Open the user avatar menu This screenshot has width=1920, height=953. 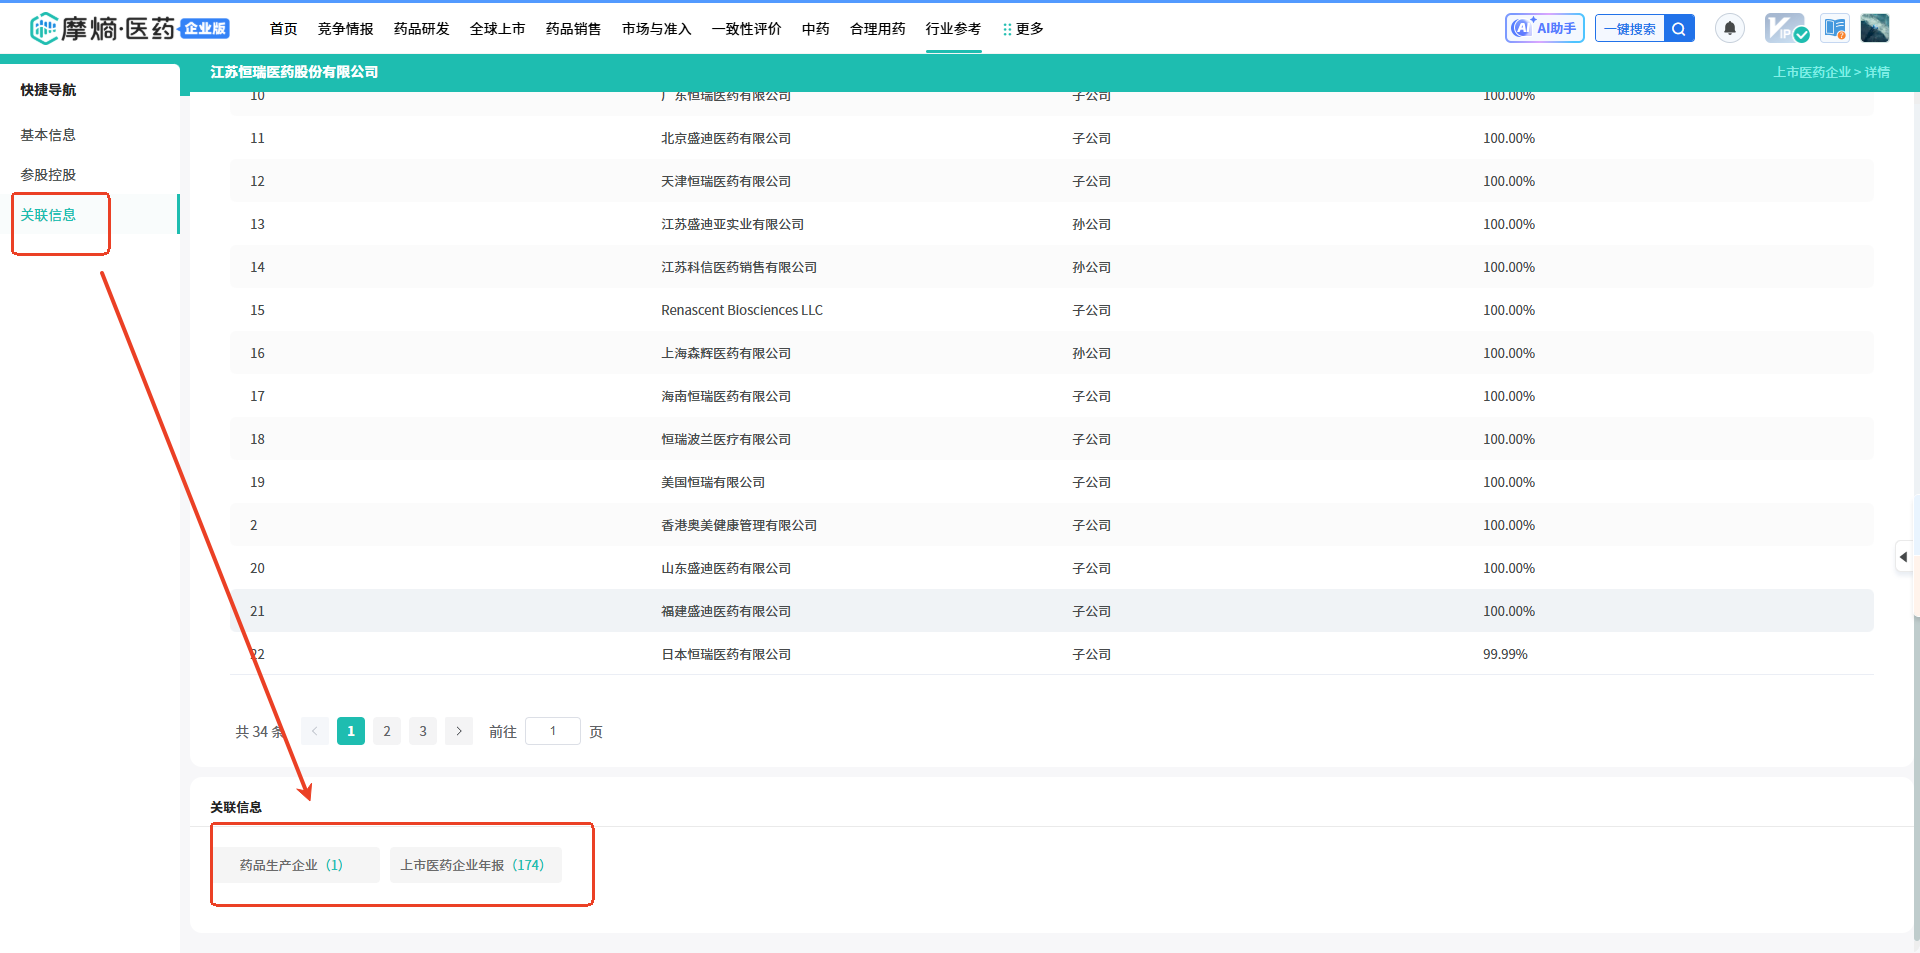pos(1875,28)
